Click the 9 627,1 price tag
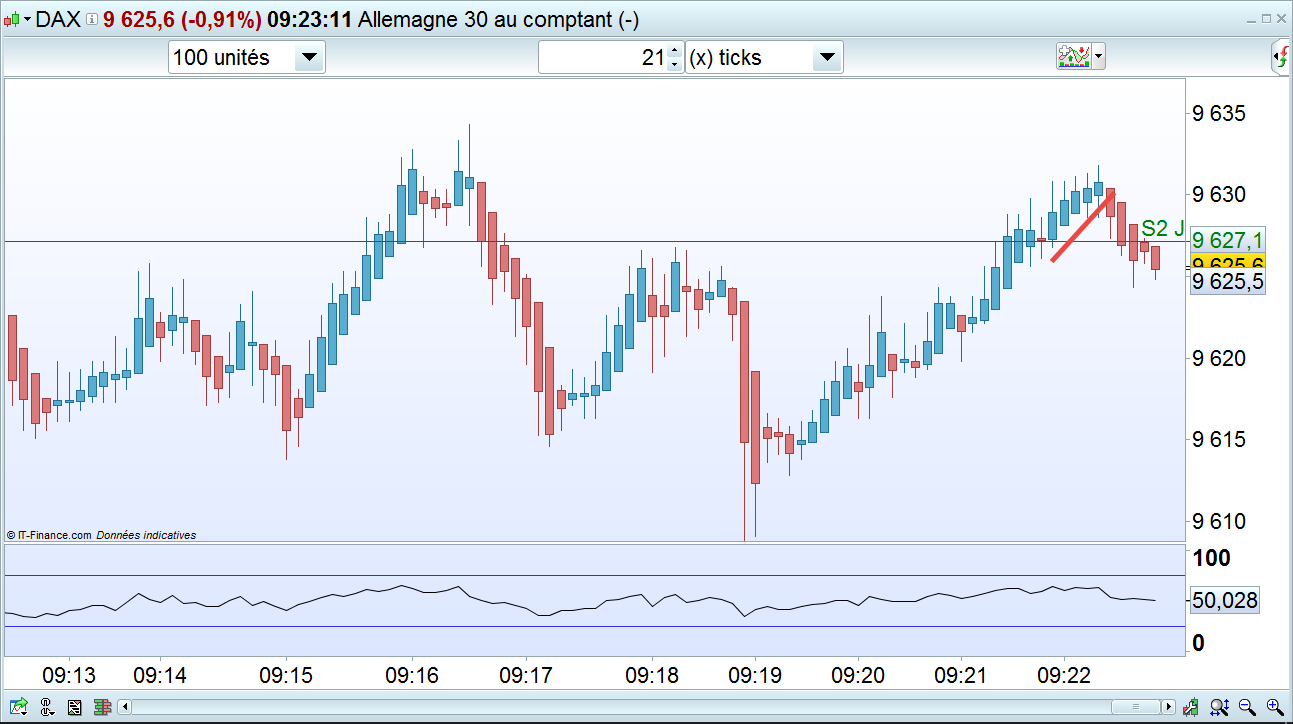The height and width of the screenshot is (724, 1293). [1229, 240]
